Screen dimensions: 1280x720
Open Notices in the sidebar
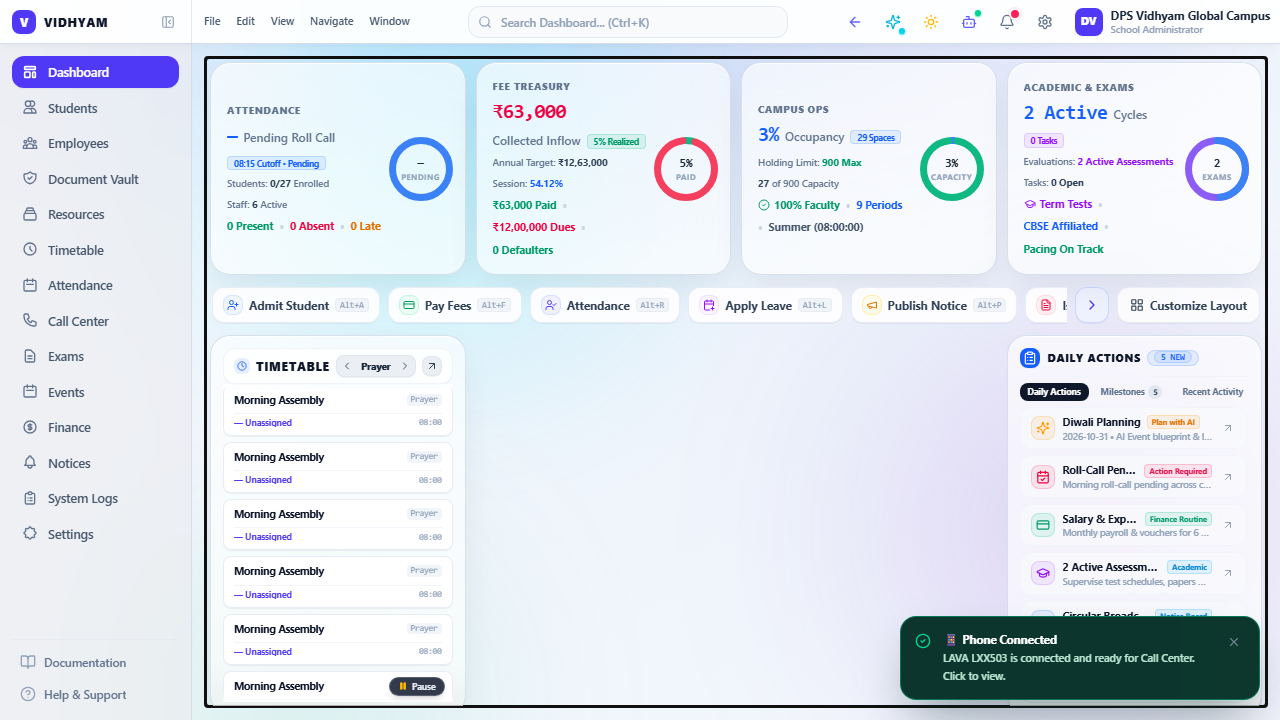95,463
